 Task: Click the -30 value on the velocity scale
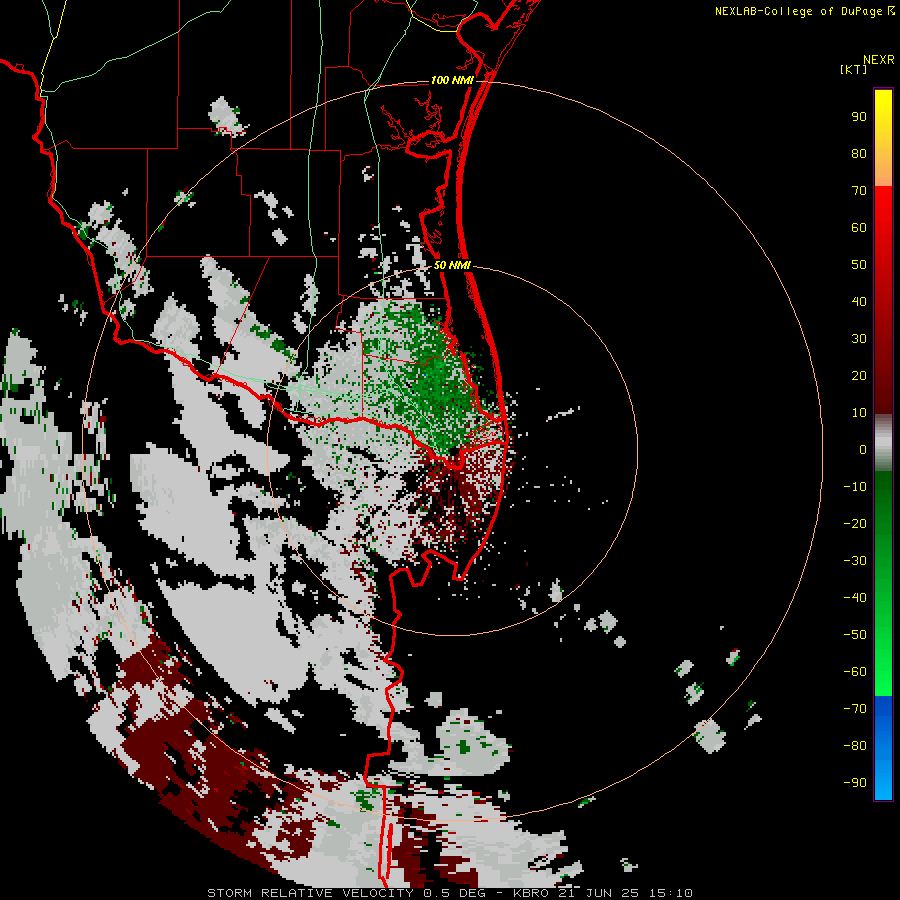(855, 561)
